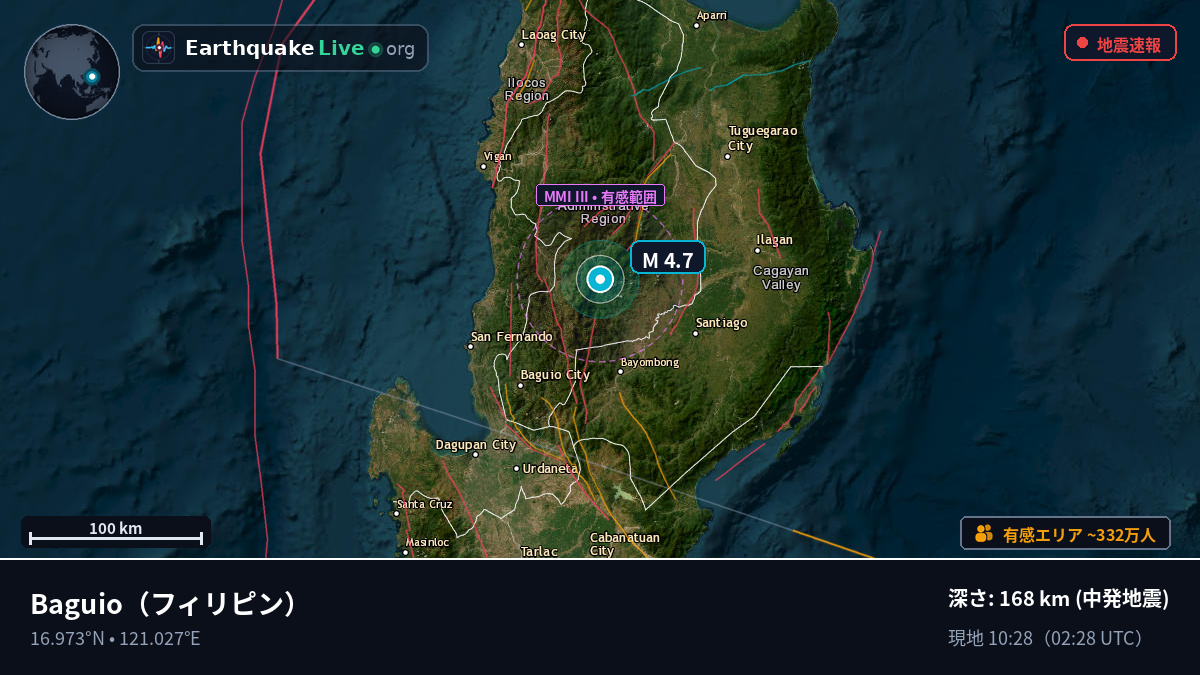1200x675 pixels.
Task: Click the green live dot before org
Action: tap(375, 49)
